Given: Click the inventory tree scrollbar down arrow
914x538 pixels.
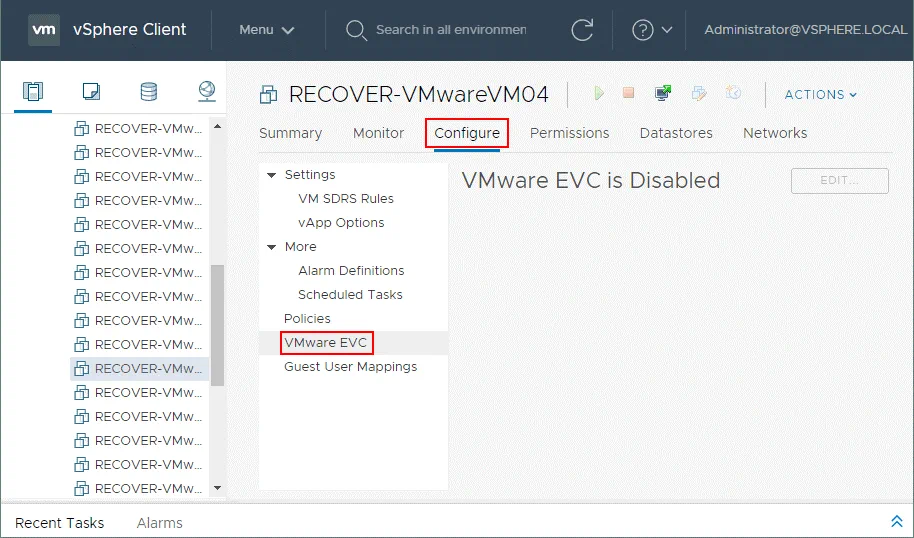Looking at the screenshot, I should [x=218, y=488].
